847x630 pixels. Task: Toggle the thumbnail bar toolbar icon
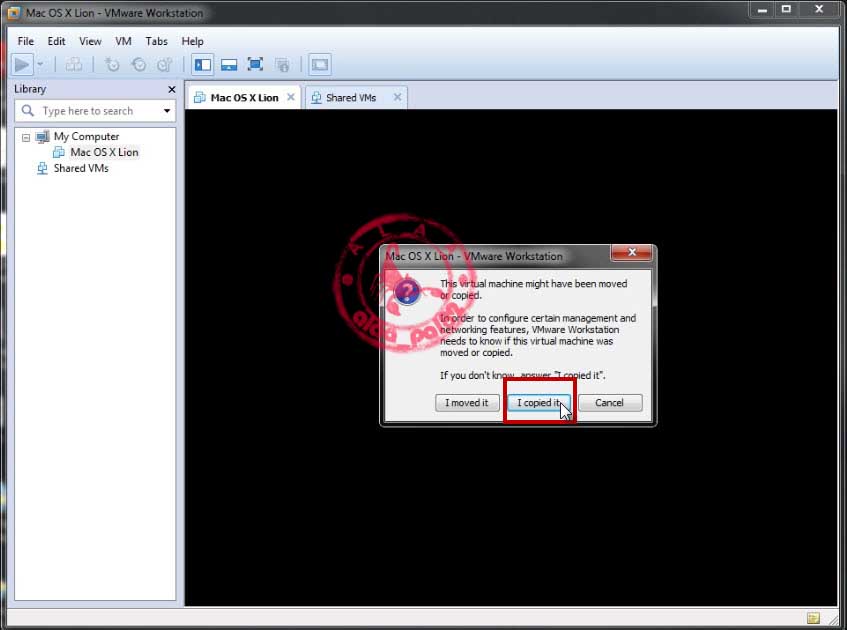229,65
